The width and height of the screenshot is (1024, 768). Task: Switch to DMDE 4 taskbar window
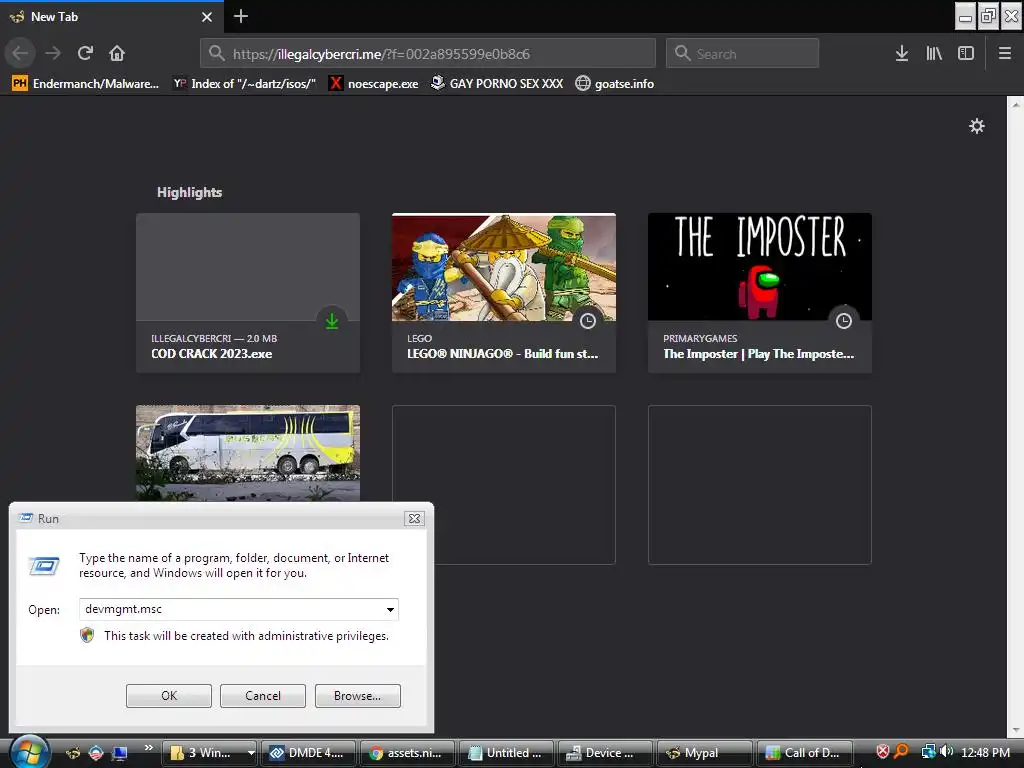[x=308, y=753]
